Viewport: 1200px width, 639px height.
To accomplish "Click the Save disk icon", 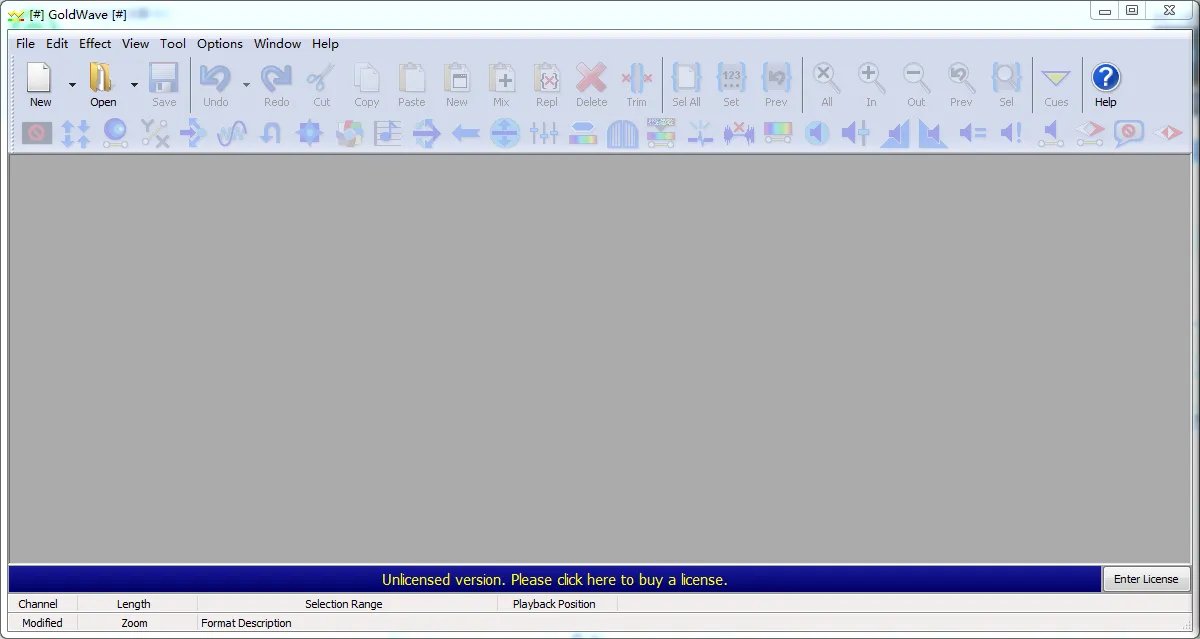I will (164, 79).
